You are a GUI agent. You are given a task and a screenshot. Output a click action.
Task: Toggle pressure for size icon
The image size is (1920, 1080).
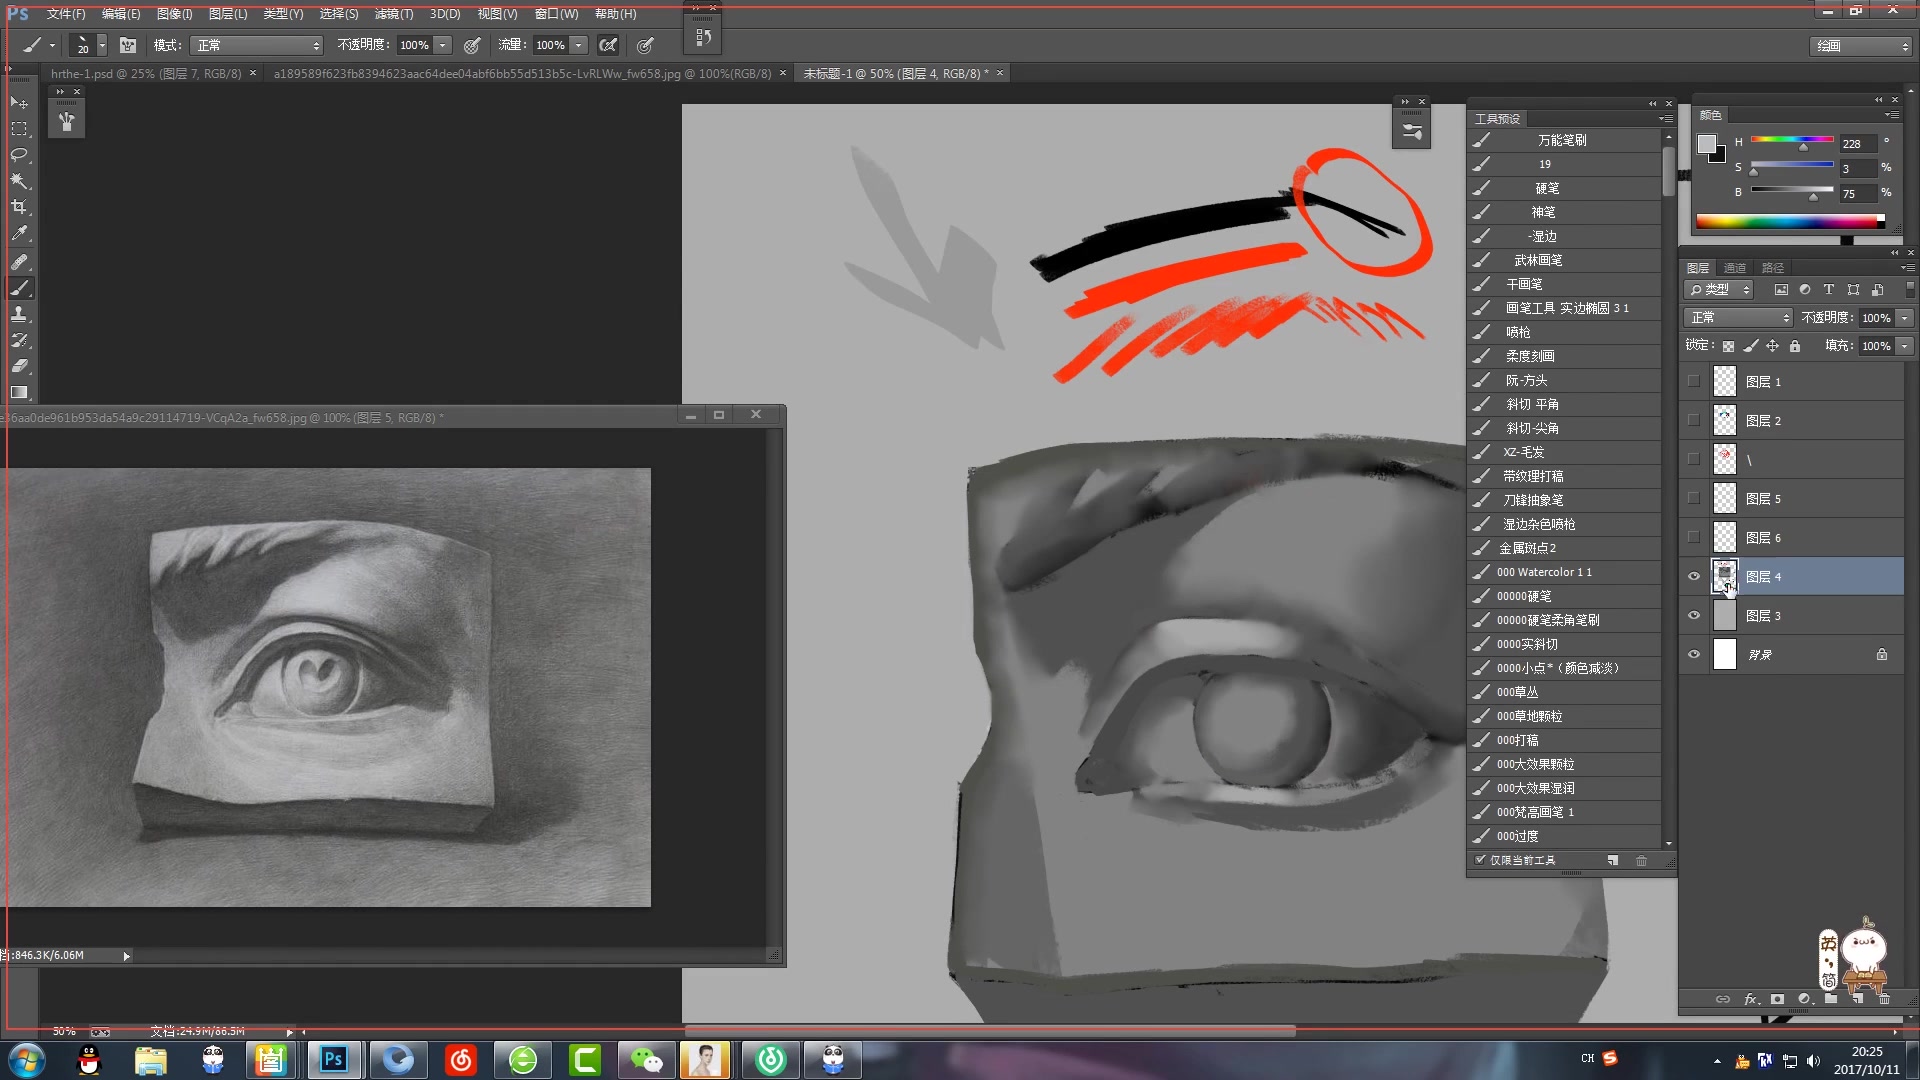tap(646, 45)
